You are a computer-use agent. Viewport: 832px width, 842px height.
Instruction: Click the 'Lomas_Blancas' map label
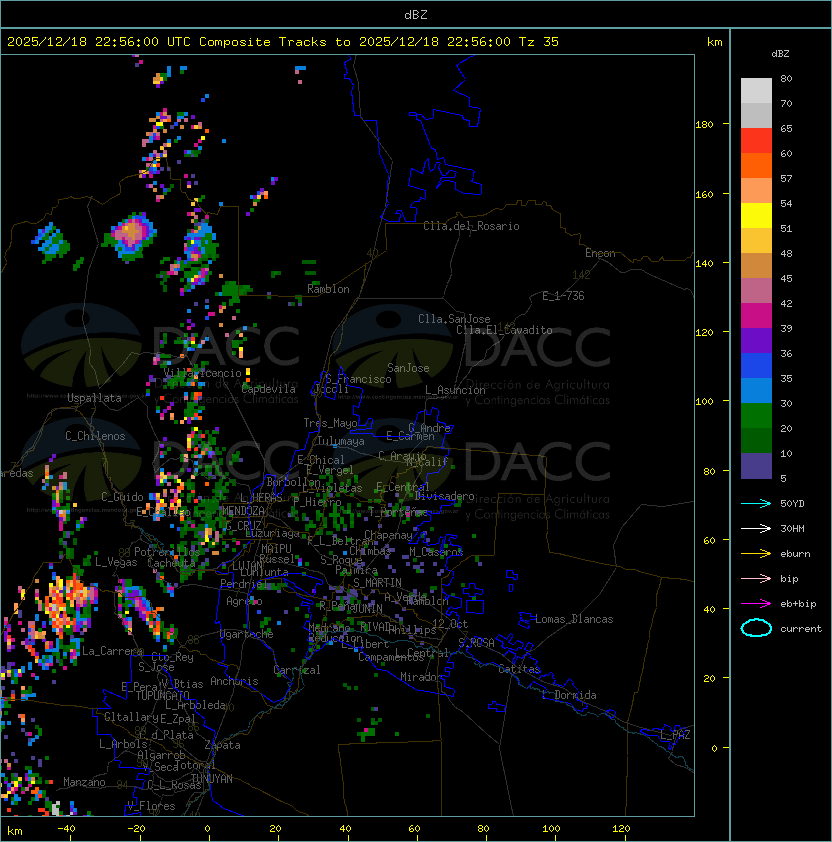click(574, 619)
